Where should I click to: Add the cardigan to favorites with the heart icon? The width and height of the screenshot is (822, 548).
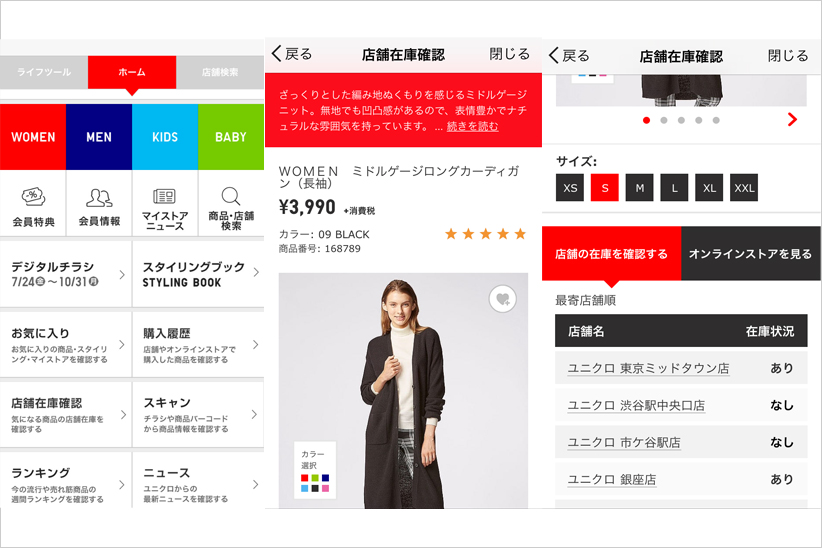pos(503,299)
